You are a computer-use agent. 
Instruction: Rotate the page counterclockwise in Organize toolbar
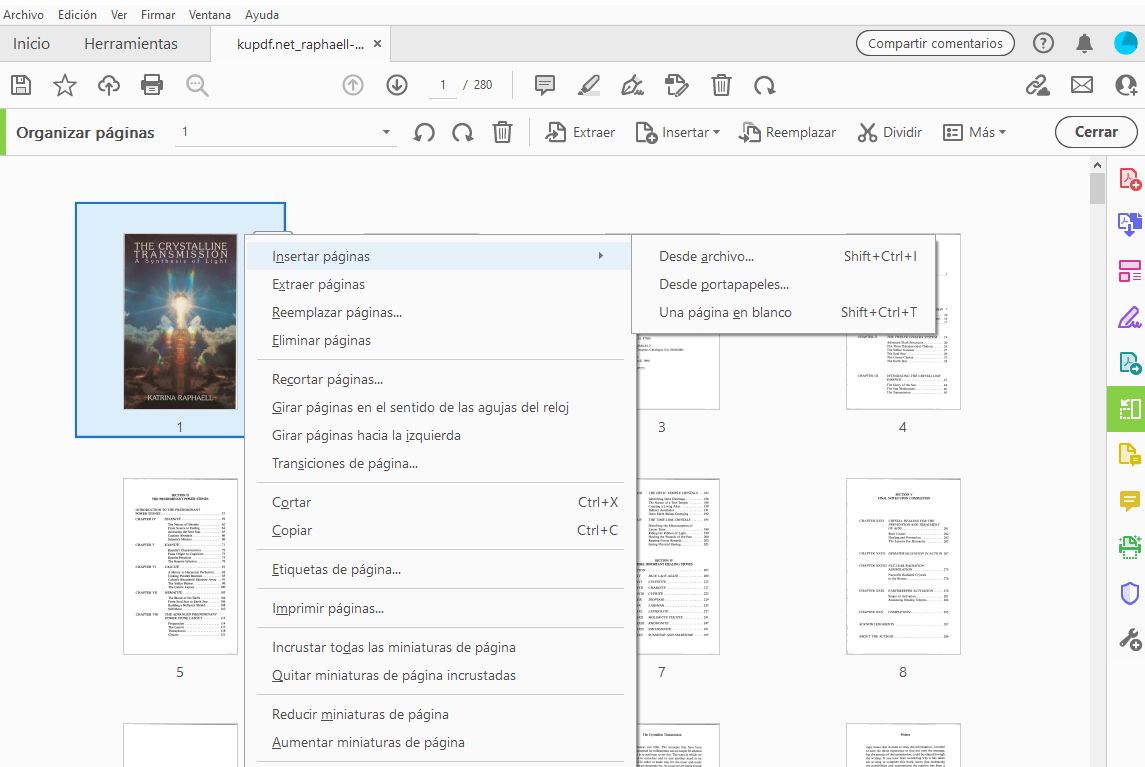(x=423, y=131)
